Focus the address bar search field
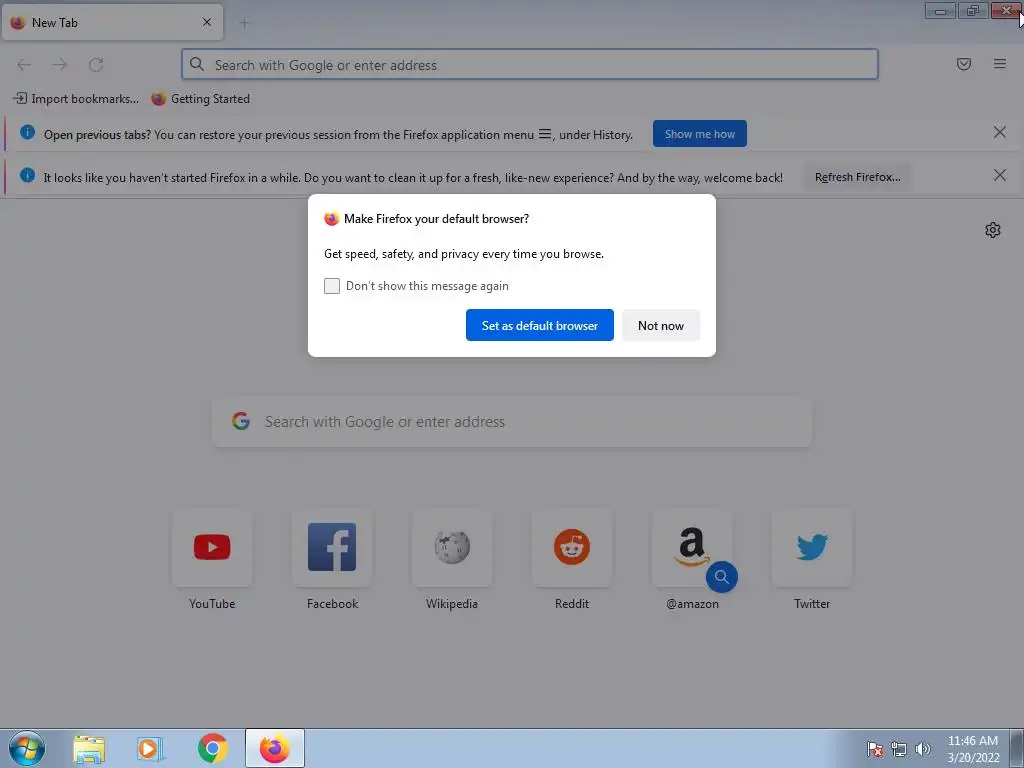This screenshot has height=768, width=1024. click(530, 65)
